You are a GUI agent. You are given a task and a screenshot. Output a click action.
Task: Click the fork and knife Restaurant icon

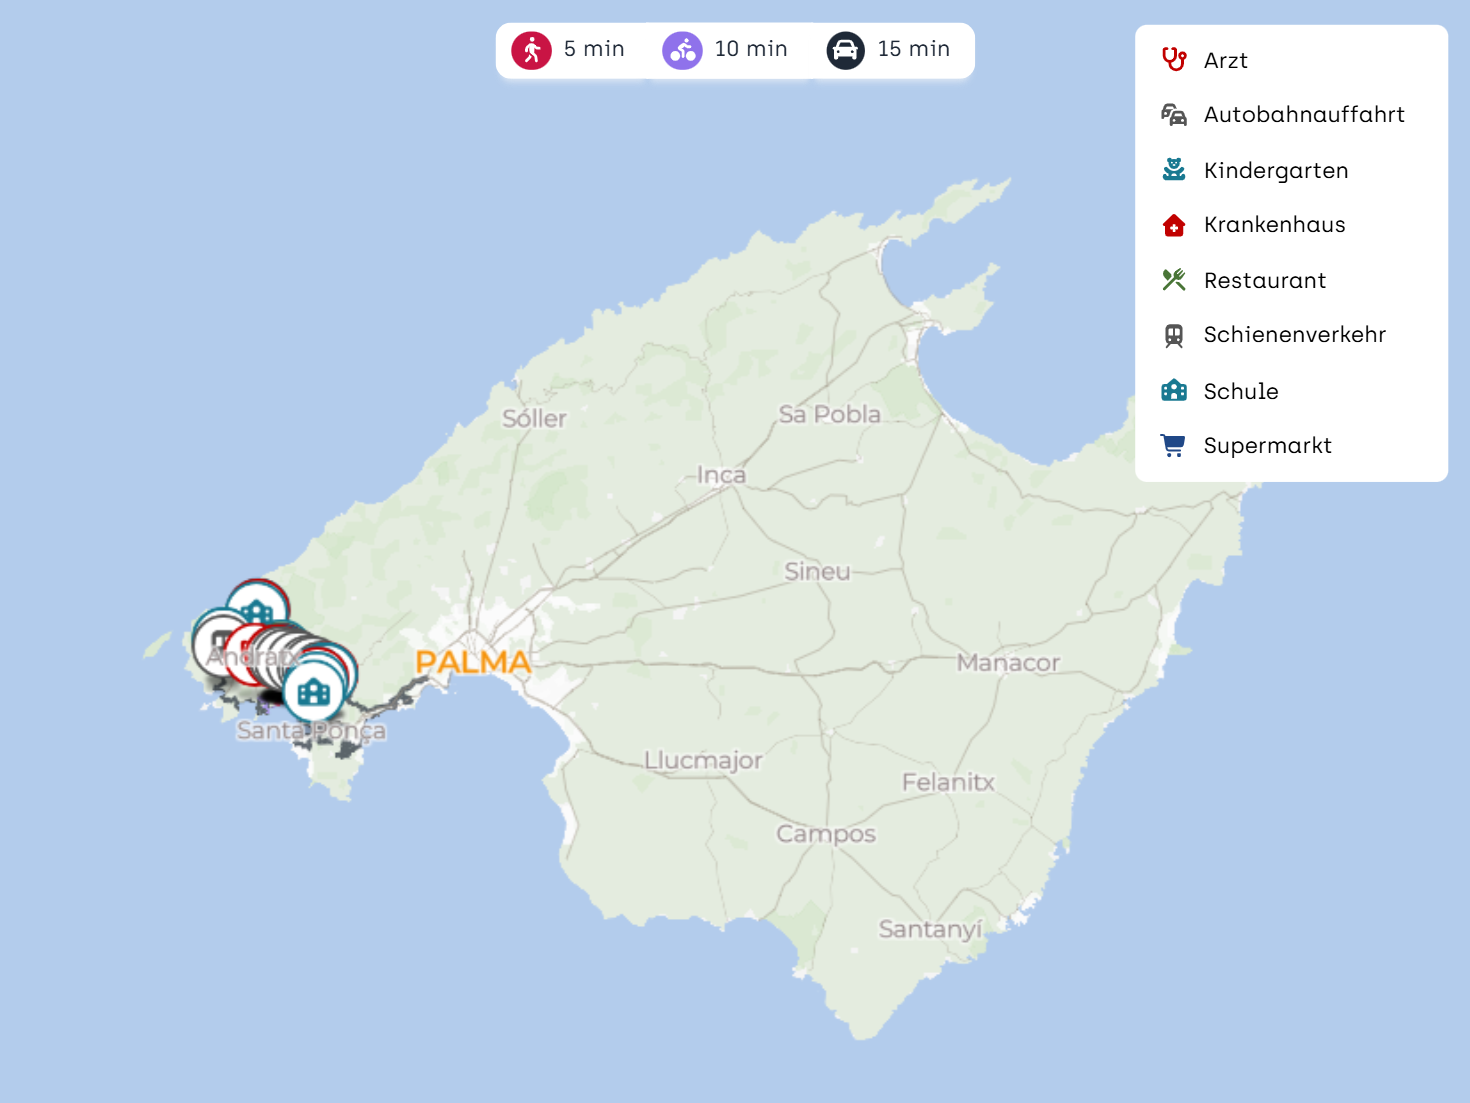tap(1174, 280)
